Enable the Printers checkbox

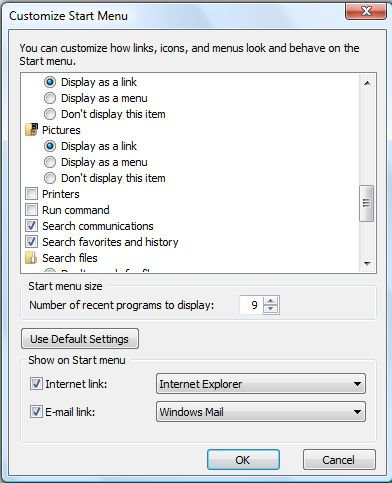click(x=32, y=194)
